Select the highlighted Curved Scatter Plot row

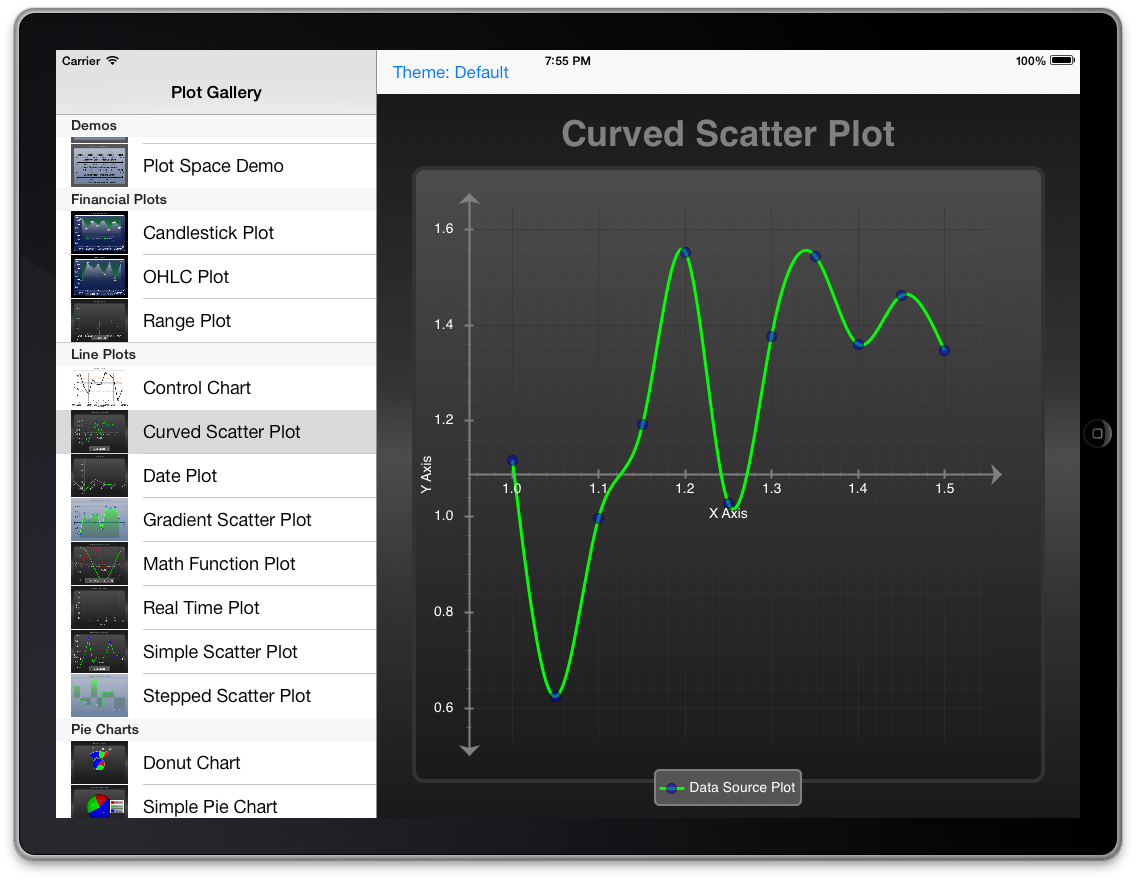[x=222, y=432]
